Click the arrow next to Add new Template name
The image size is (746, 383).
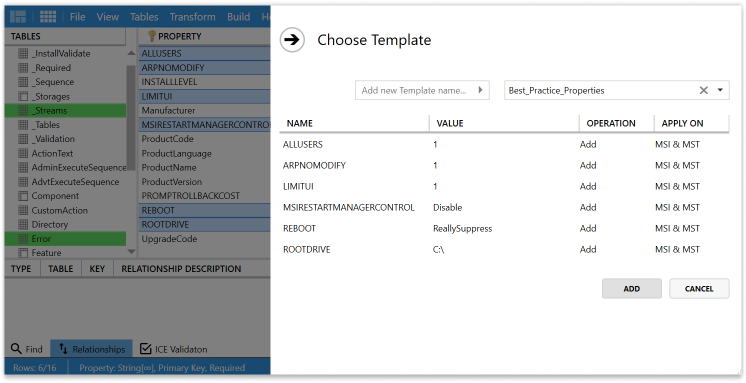point(481,89)
